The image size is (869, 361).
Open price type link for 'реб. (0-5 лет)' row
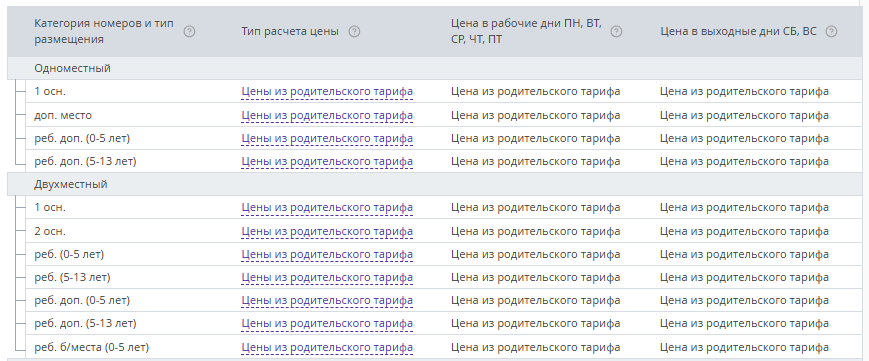[x=327, y=254]
